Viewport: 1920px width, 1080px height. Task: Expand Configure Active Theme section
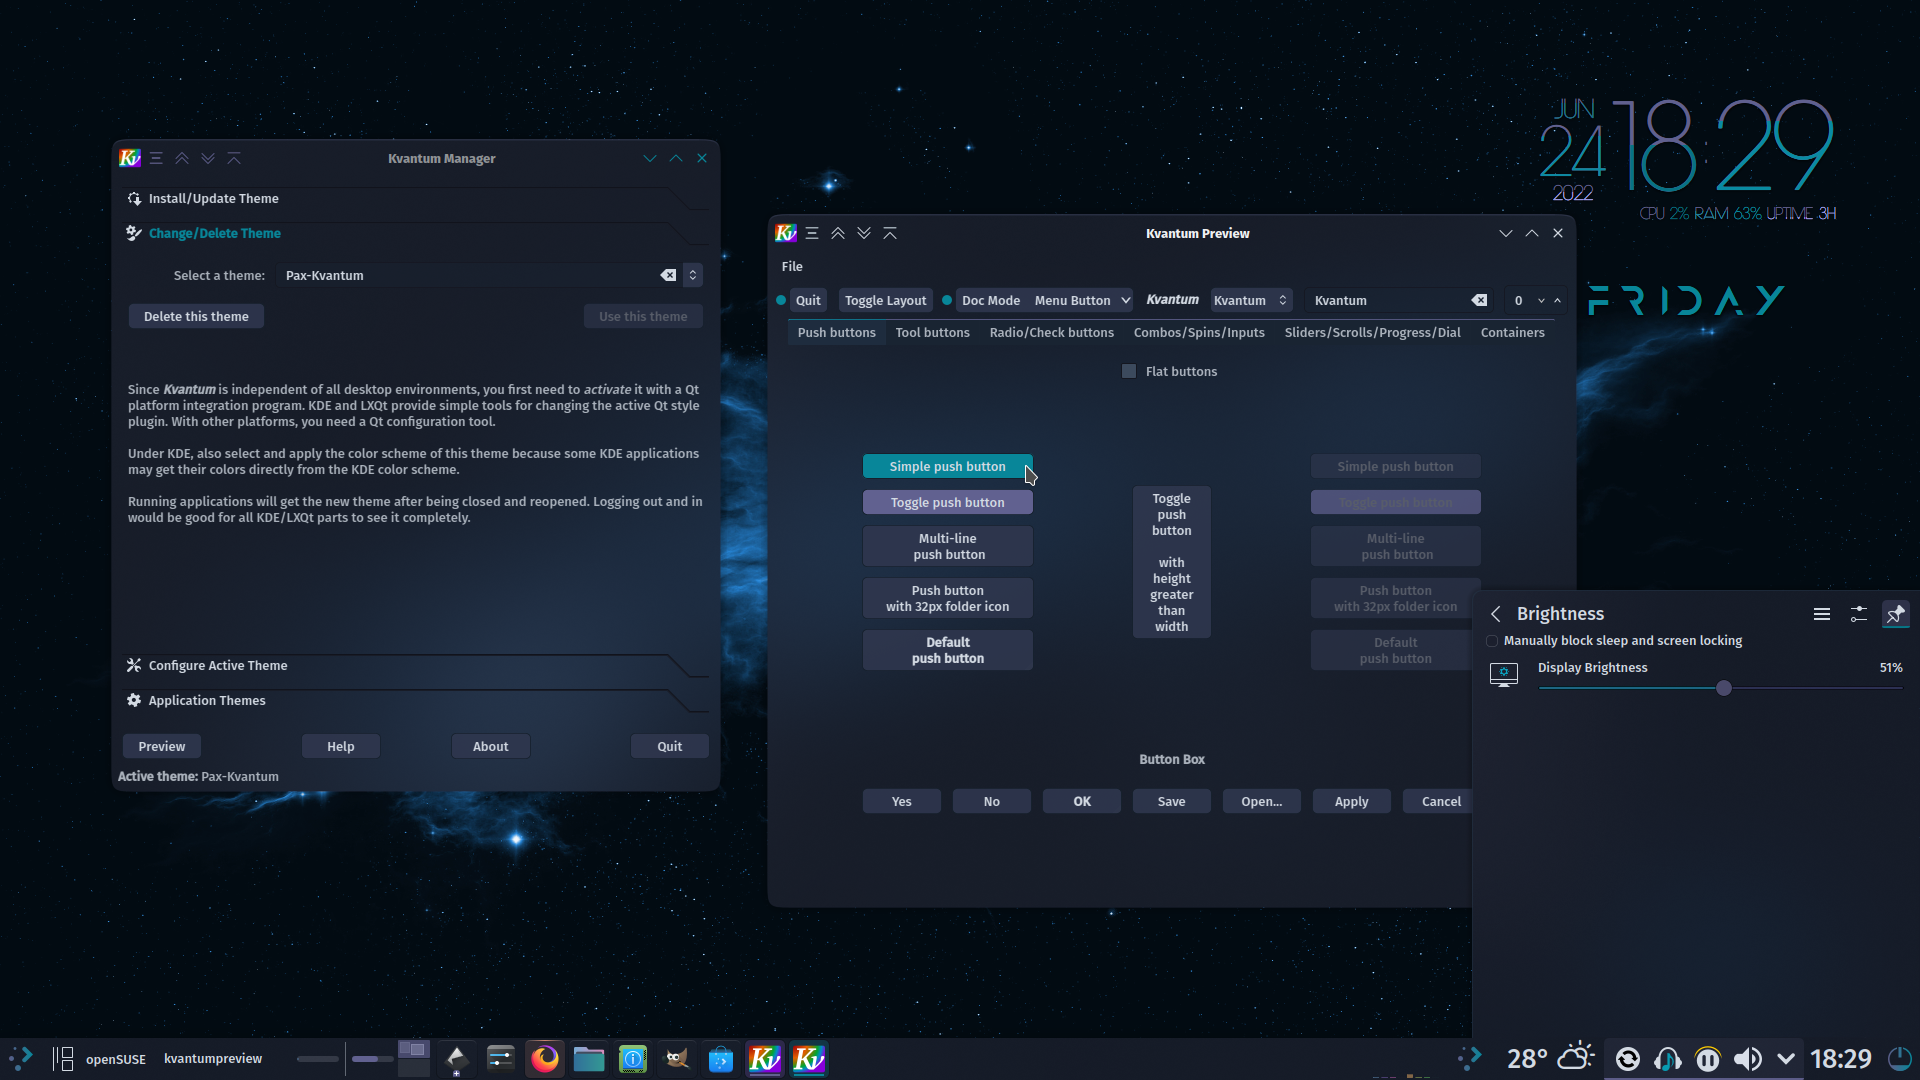[415, 666]
